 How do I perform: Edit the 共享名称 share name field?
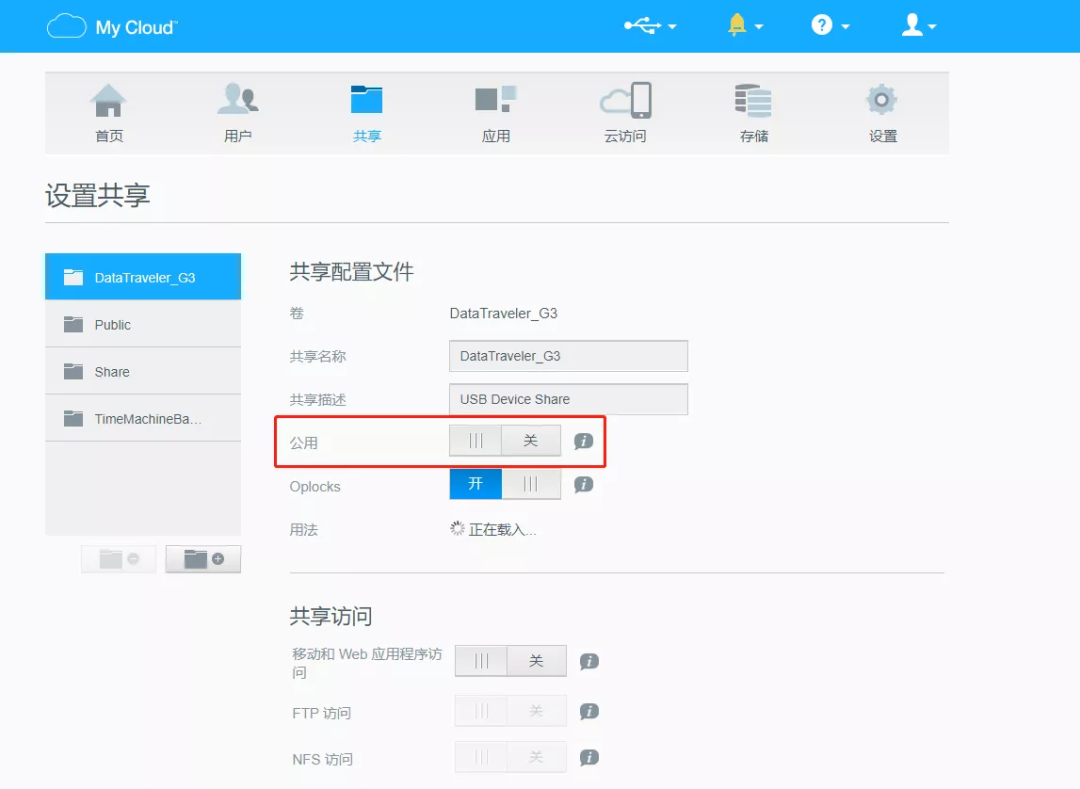pos(568,356)
